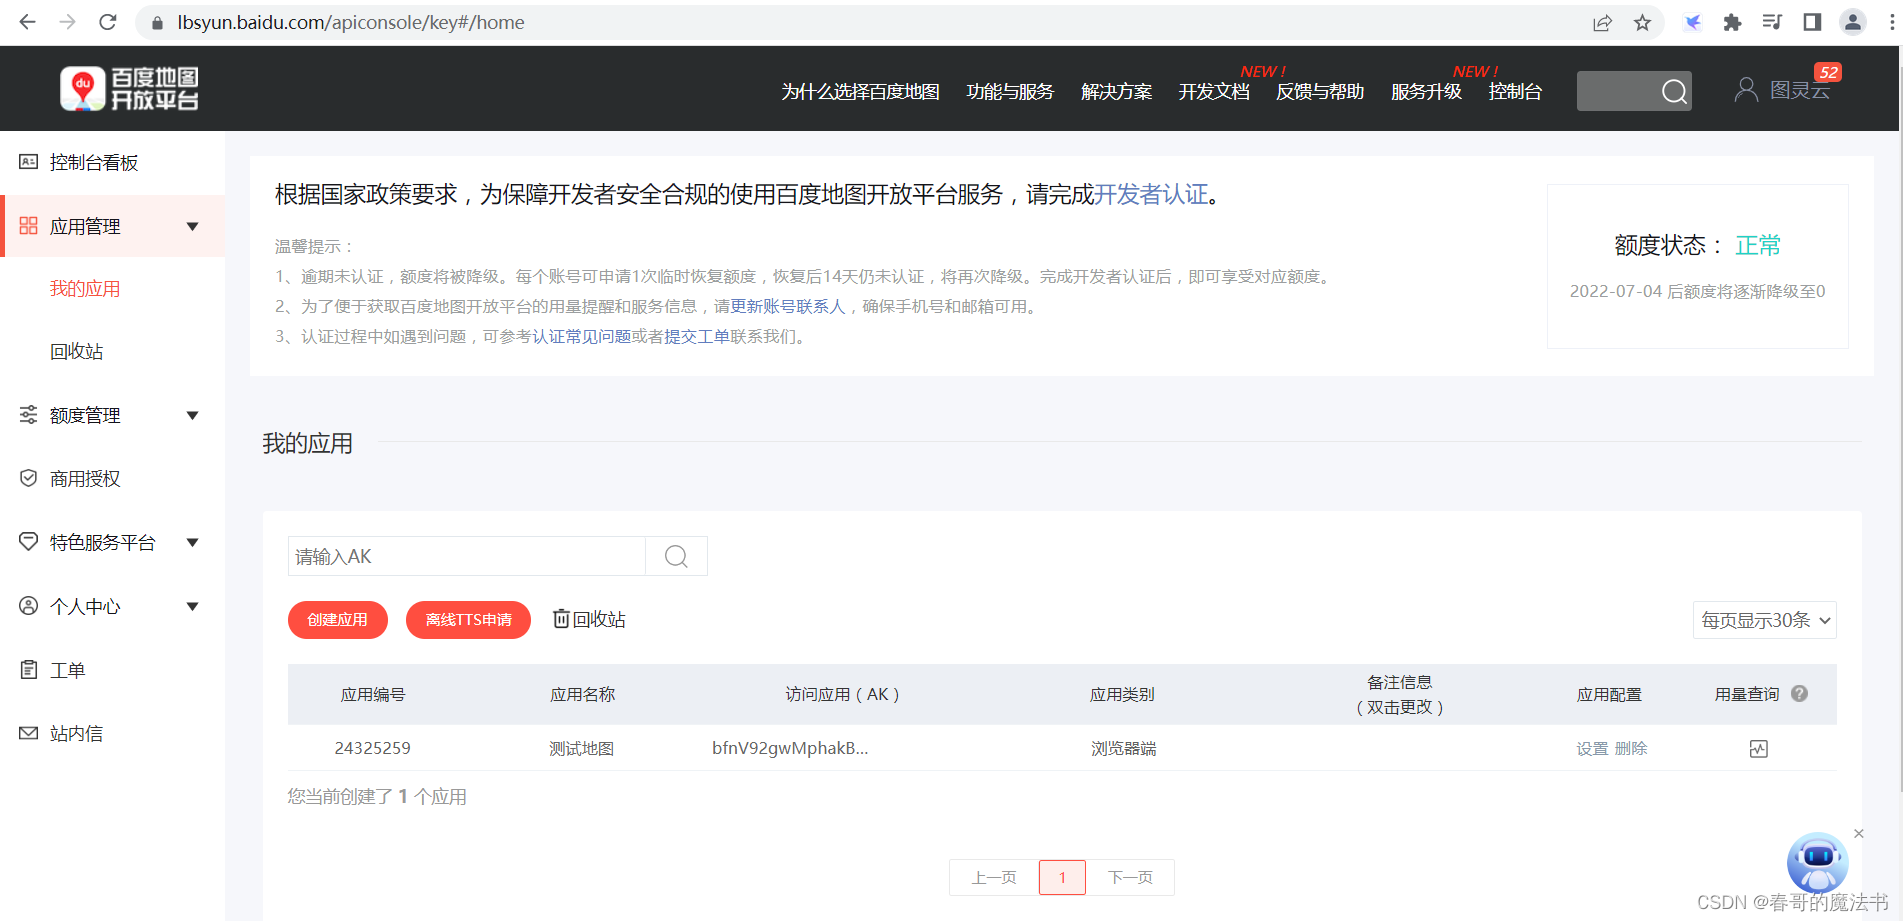This screenshot has width=1903, height=921.
Task: Open 站内信 in the sidebar
Action: [x=76, y=733]
